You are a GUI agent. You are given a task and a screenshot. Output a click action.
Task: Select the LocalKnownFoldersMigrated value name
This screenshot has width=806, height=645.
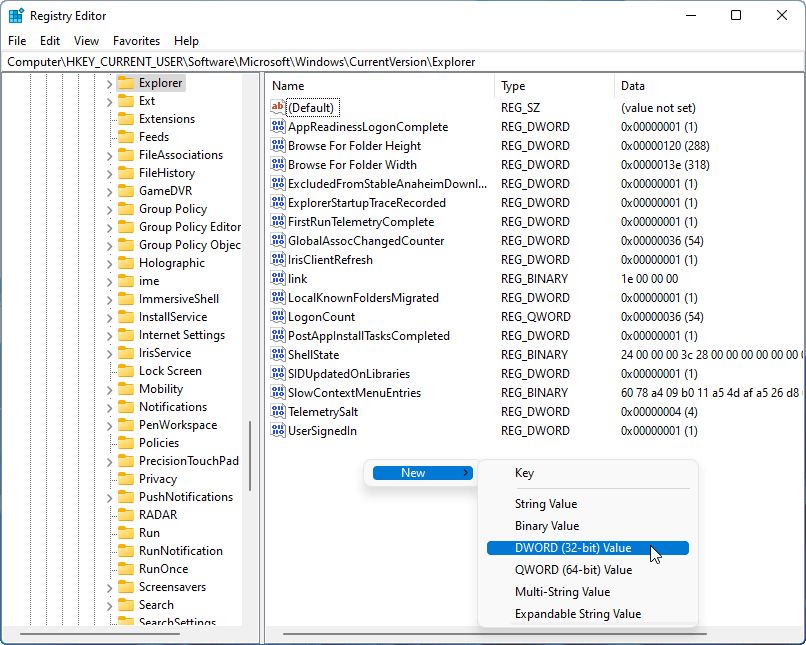click(x=363, y=298)
